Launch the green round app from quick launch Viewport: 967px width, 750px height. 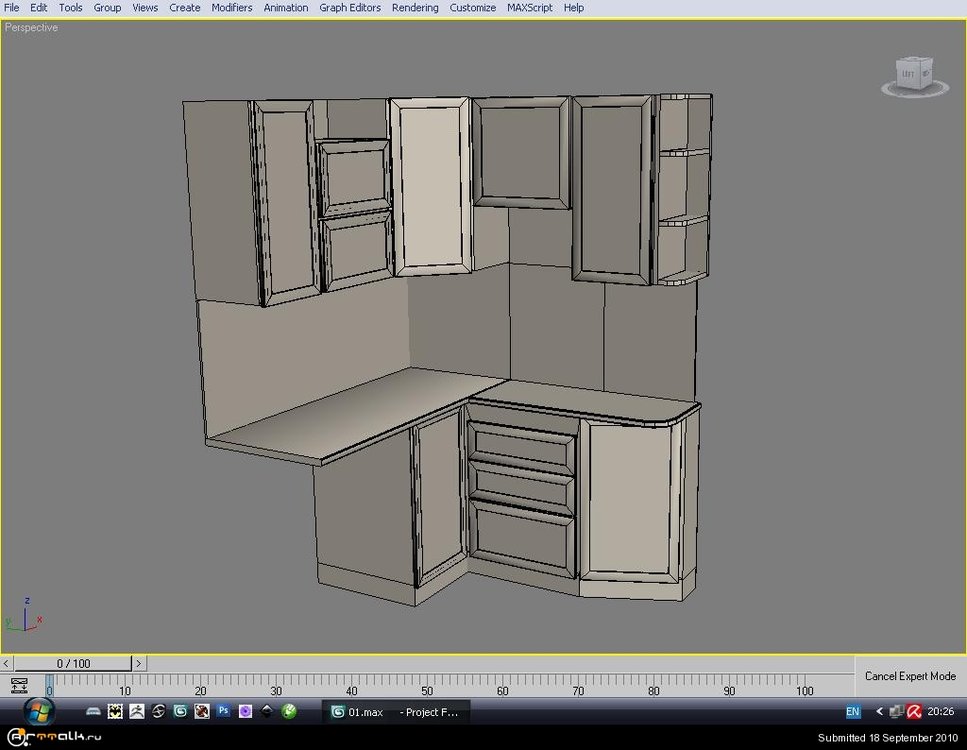pos(289,712)
